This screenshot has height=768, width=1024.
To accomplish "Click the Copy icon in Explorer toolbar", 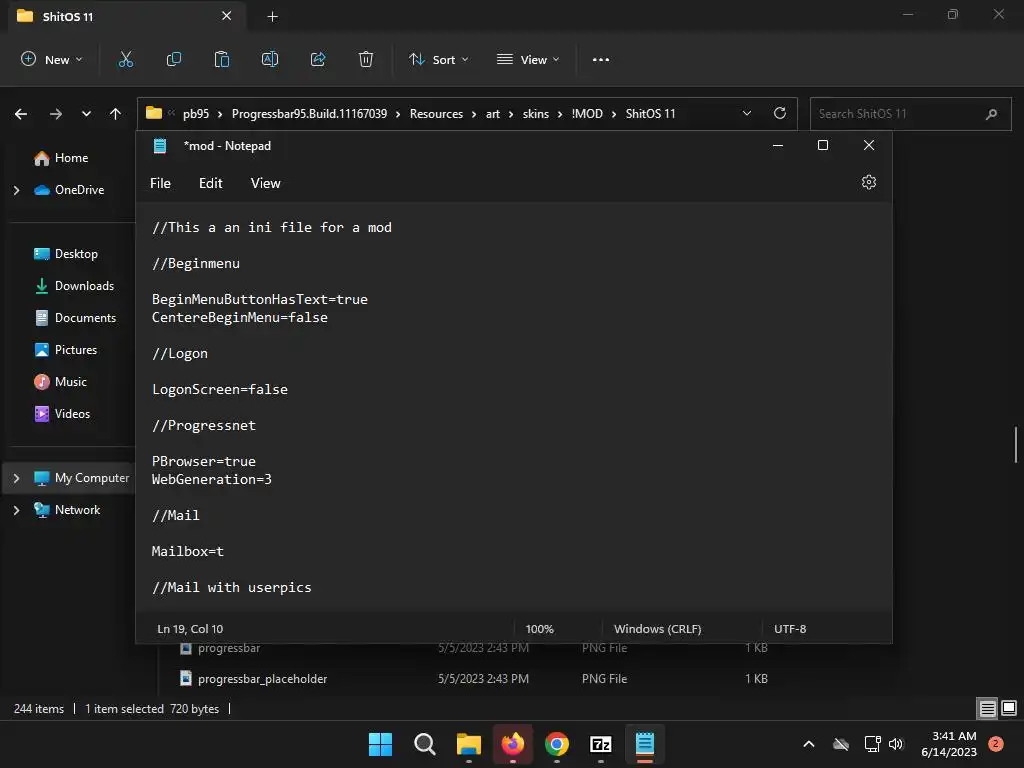I will point(174,59).
